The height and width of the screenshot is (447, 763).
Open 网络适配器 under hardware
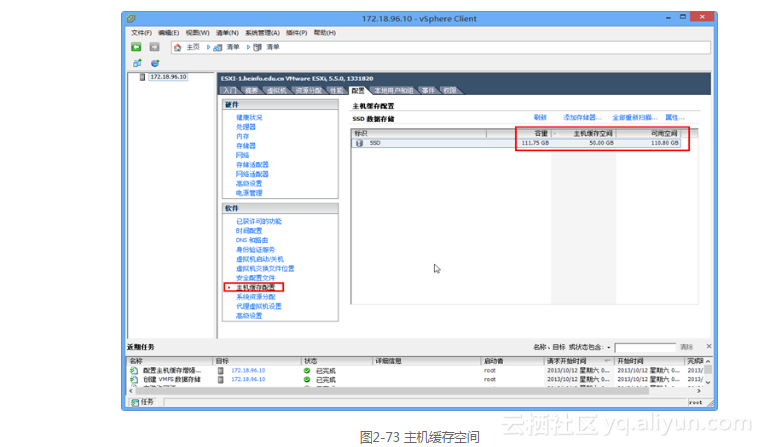252,174
